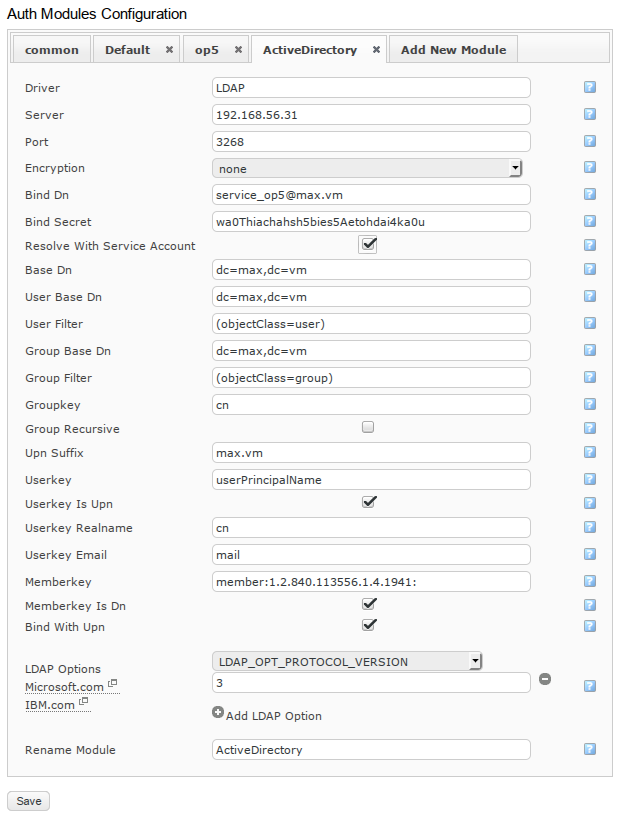The image size is (620, 817).
Task: Open help icon for Userkey Email
Action: tap(589, 555)
